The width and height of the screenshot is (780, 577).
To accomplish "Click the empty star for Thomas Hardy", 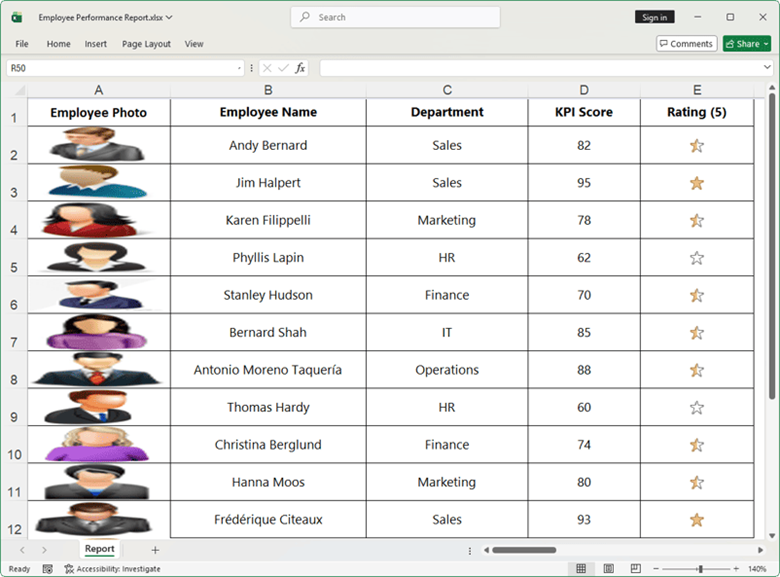I will [696, 407].
